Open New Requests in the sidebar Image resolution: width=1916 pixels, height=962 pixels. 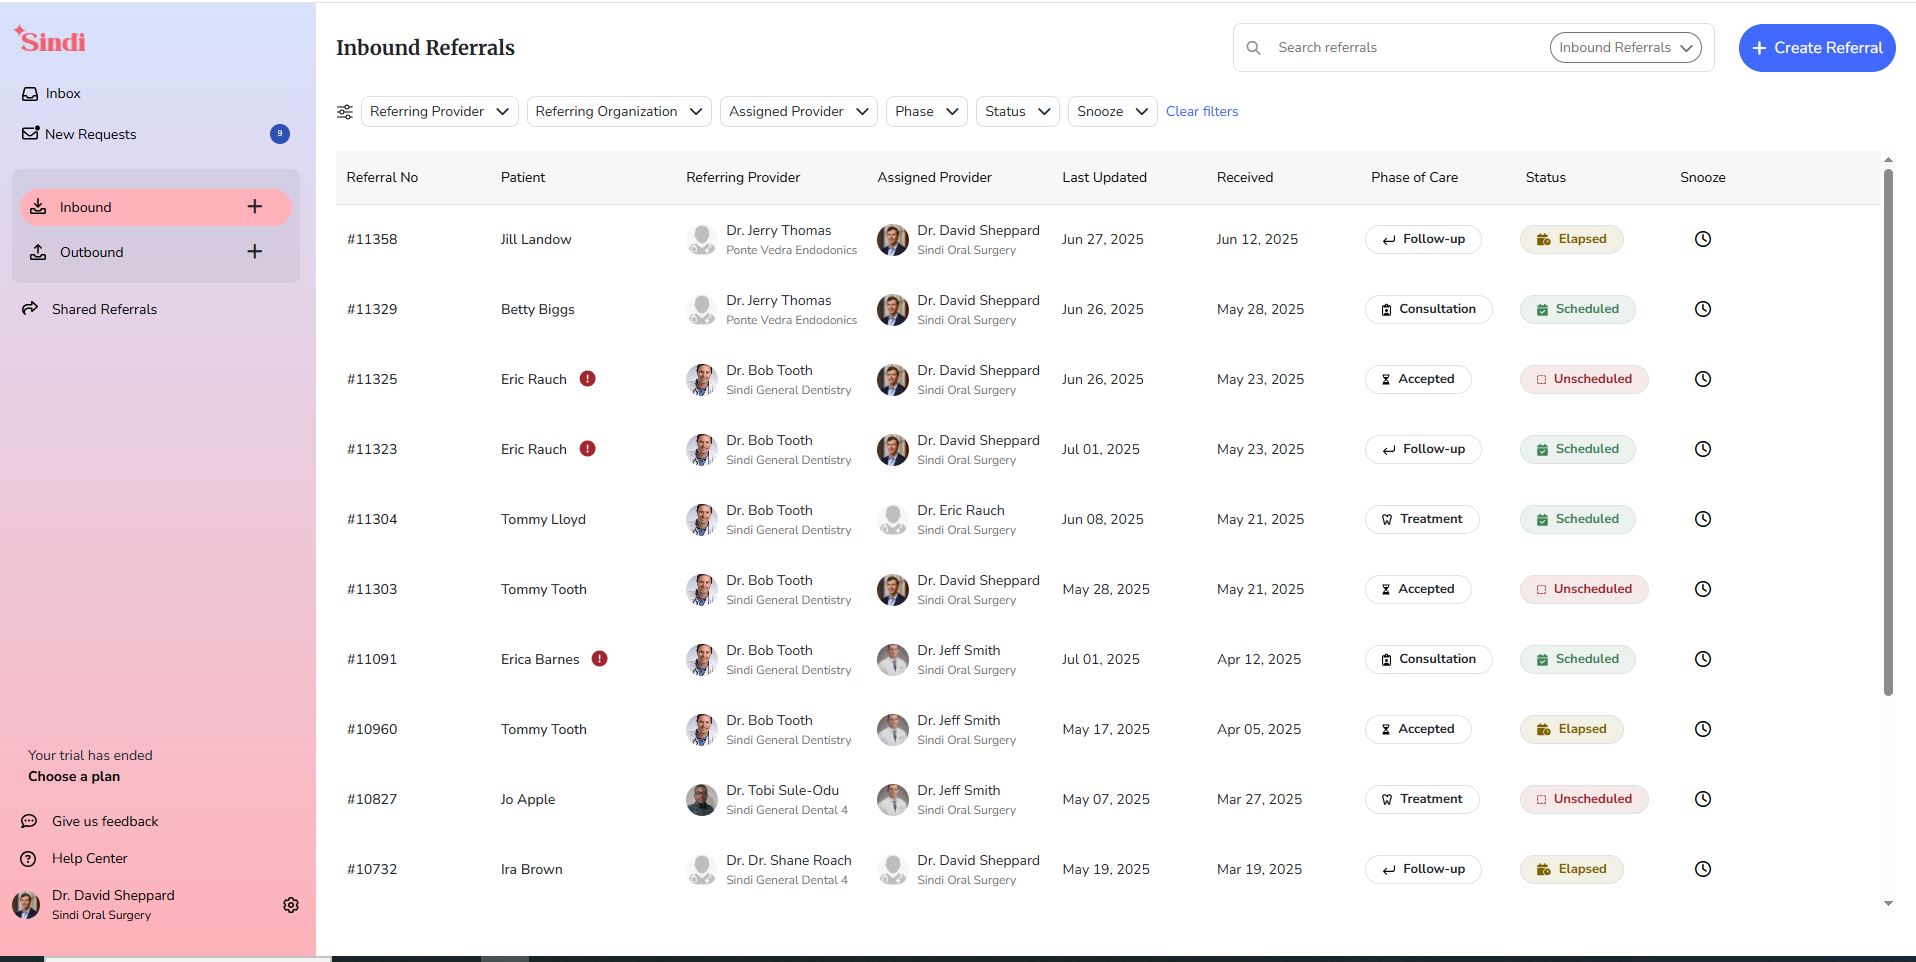[90, 134]
